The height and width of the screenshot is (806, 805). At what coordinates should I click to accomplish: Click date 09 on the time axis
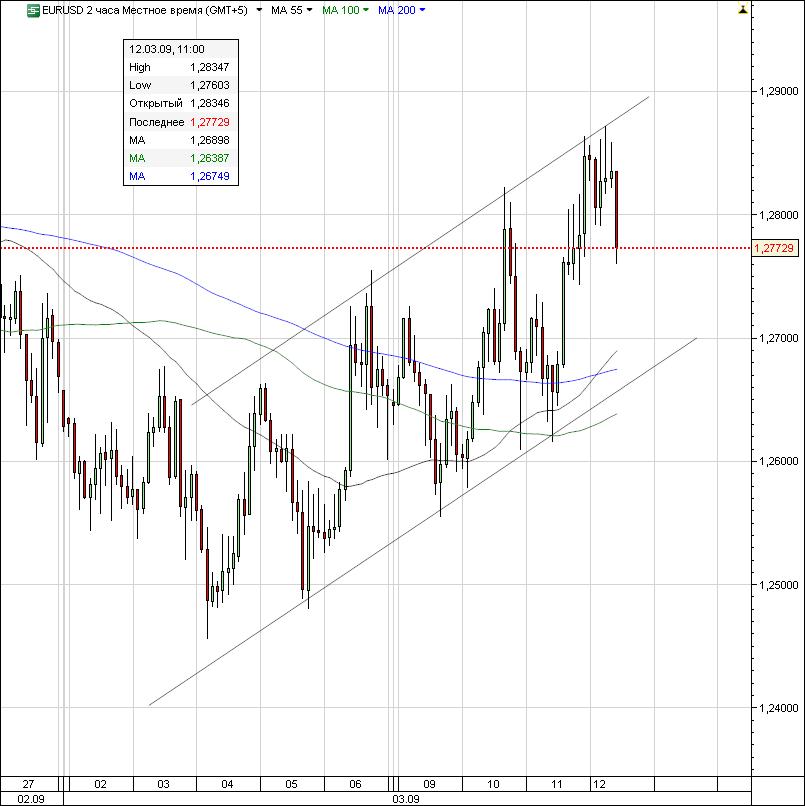(429, 784)
